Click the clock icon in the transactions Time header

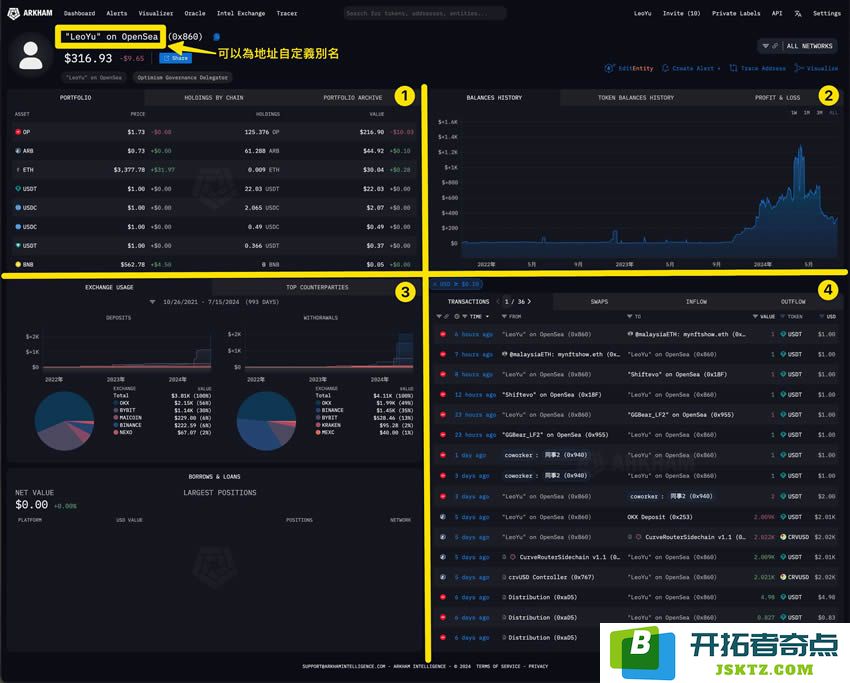[x=457, y=317]
